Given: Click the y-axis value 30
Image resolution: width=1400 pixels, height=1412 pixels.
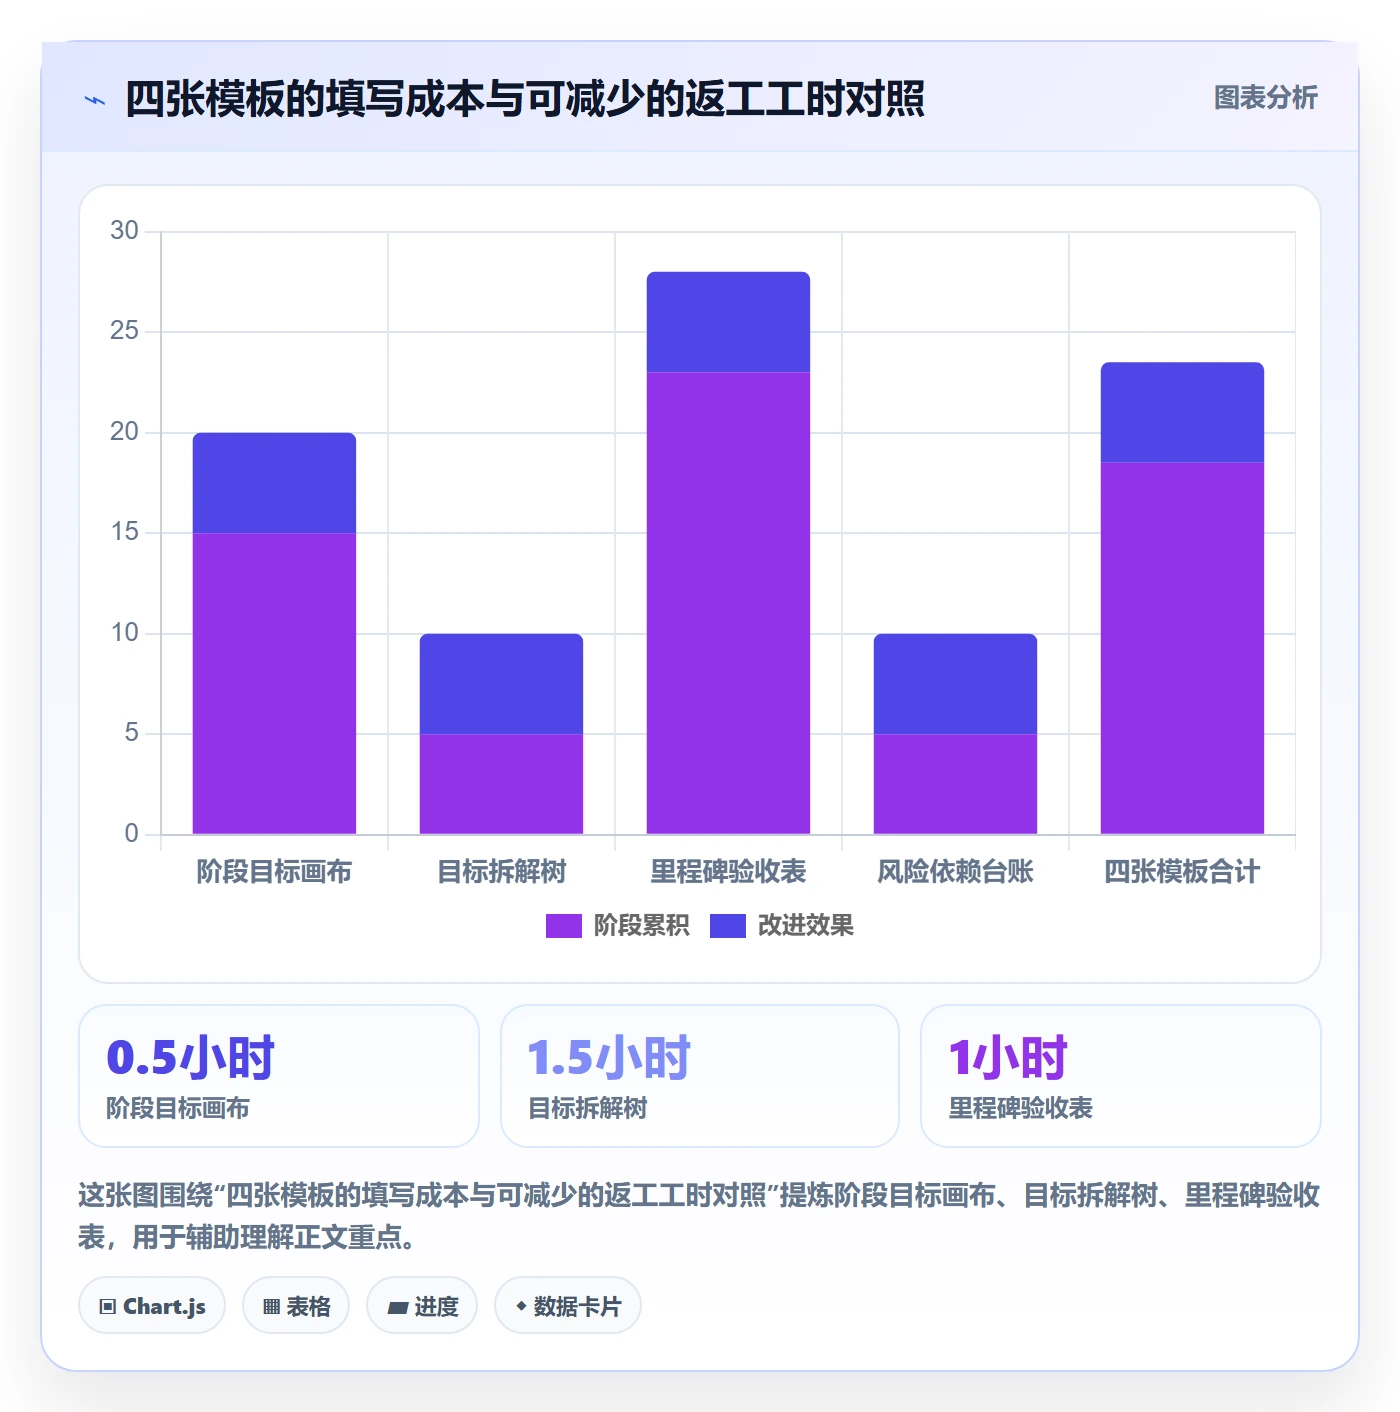Looking at the screenshot, I should click(x=124, y=231).
